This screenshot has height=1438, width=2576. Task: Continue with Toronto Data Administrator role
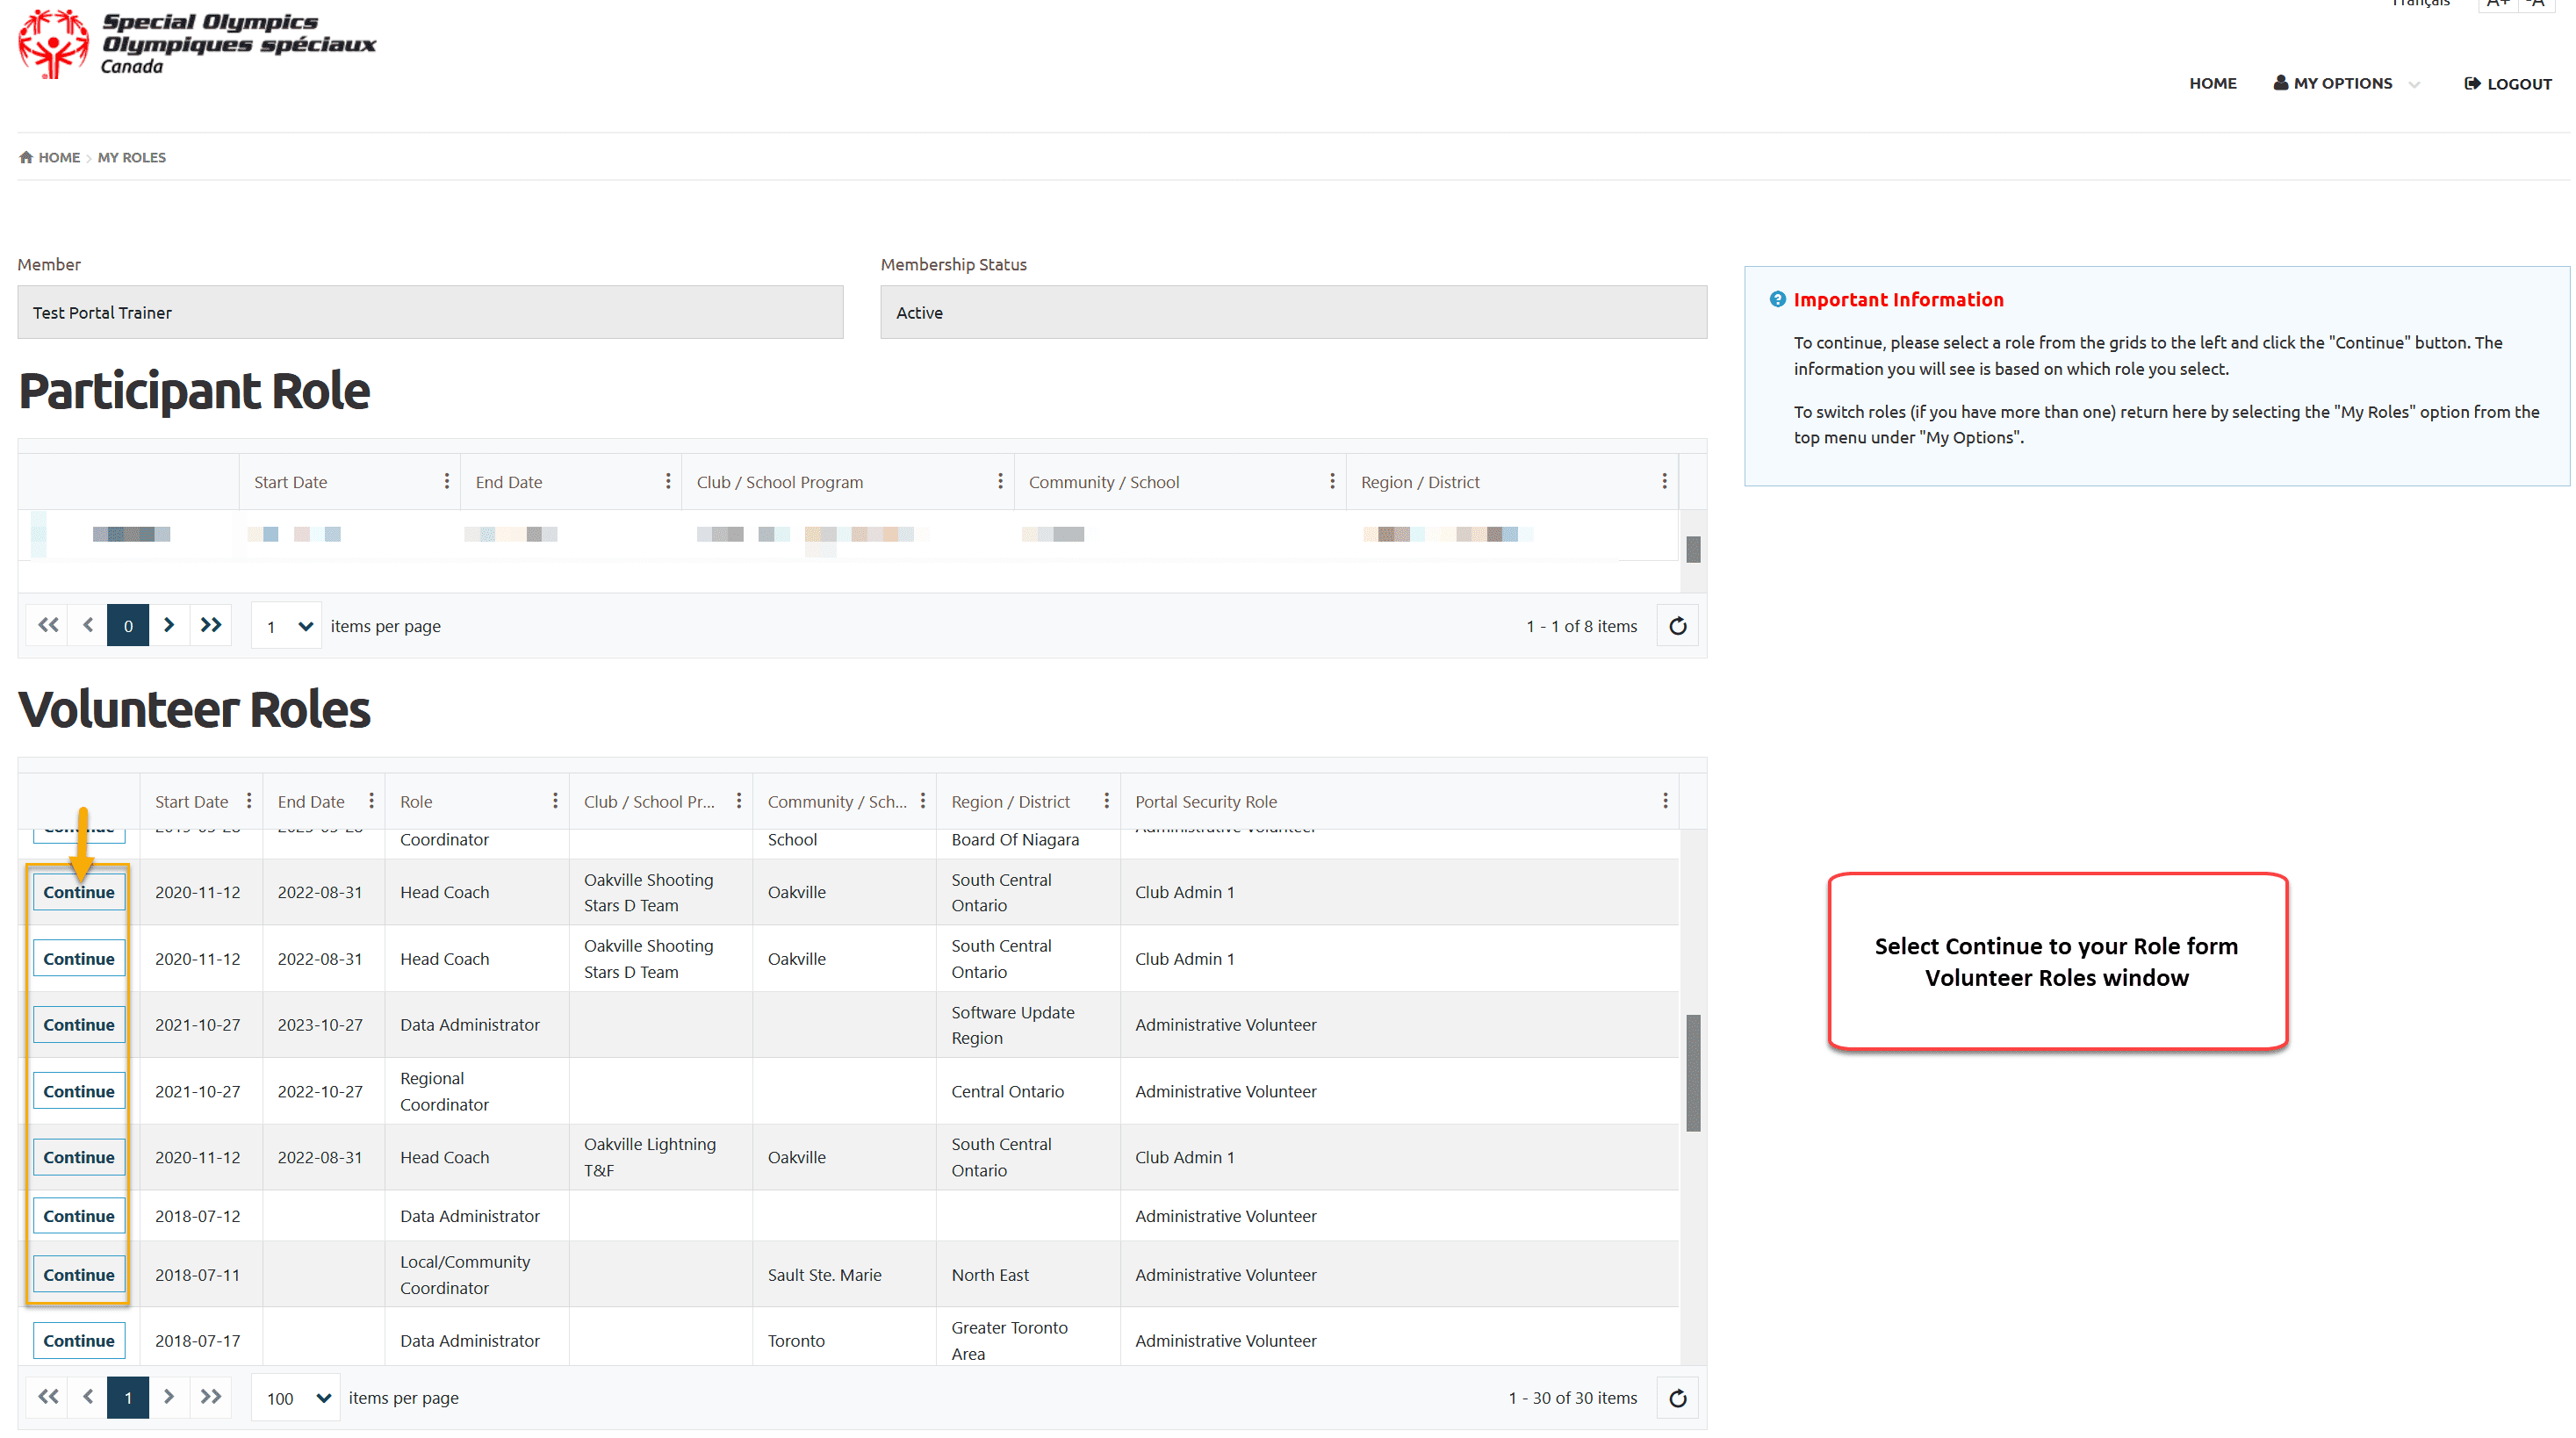(79, 1341)
